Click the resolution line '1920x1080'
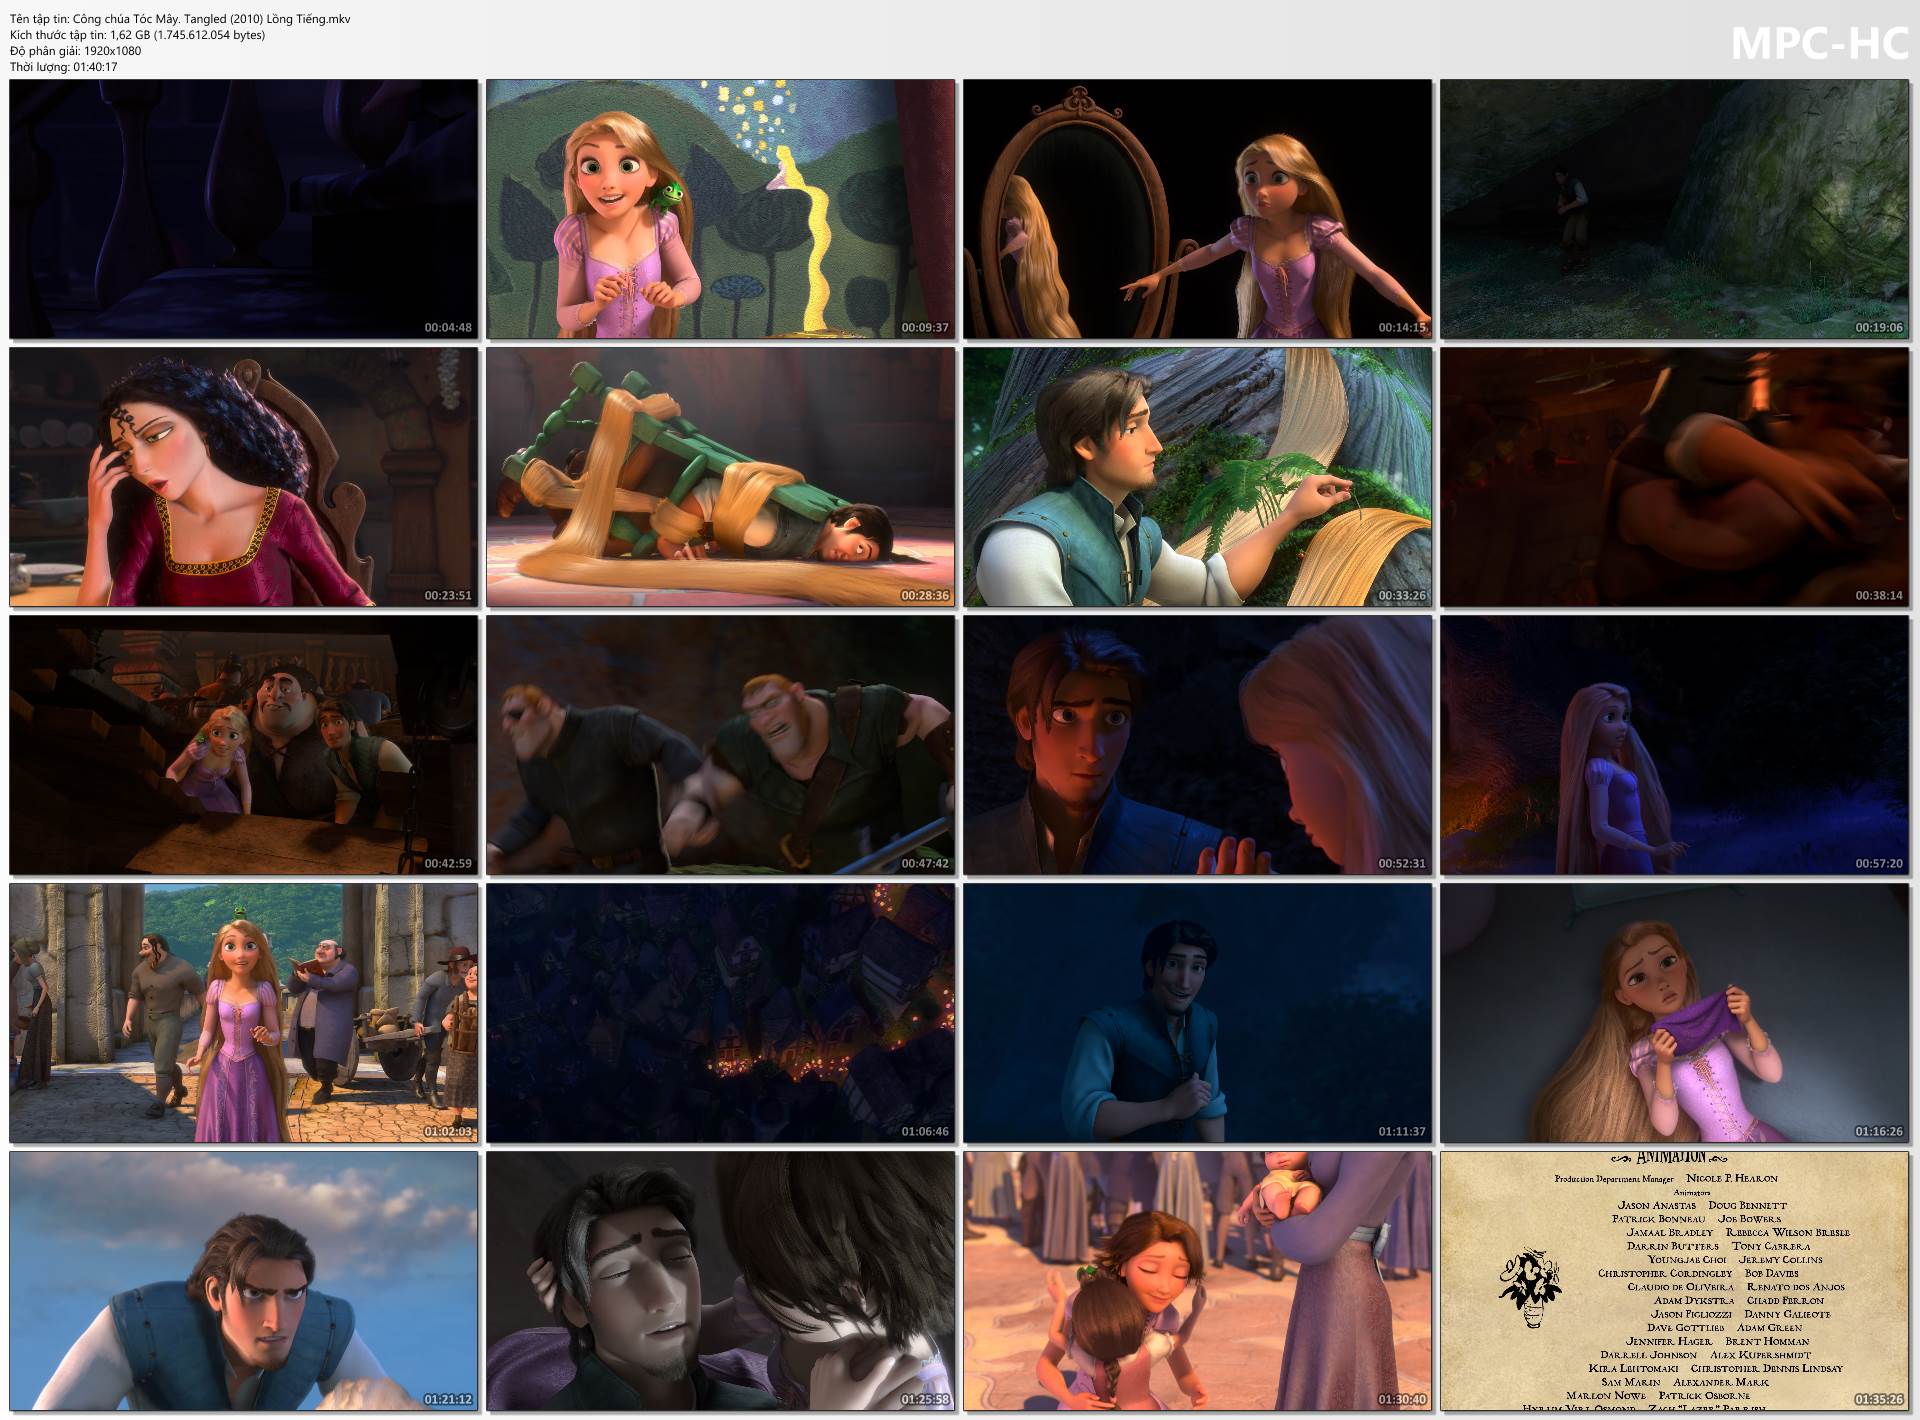The height and width of the screenshot is (1420, 1920). (x=76, y=51)
